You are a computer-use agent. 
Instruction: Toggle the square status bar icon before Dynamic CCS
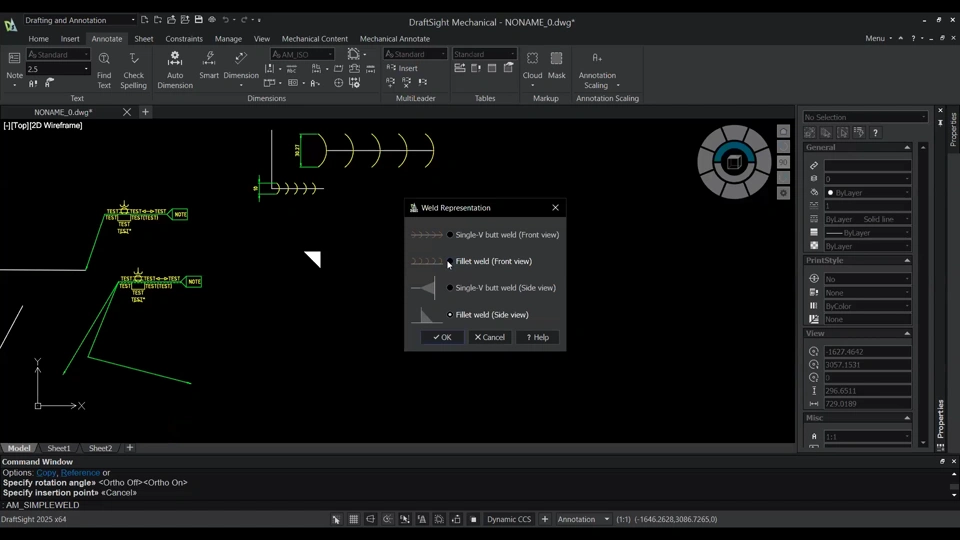(473, 519)
